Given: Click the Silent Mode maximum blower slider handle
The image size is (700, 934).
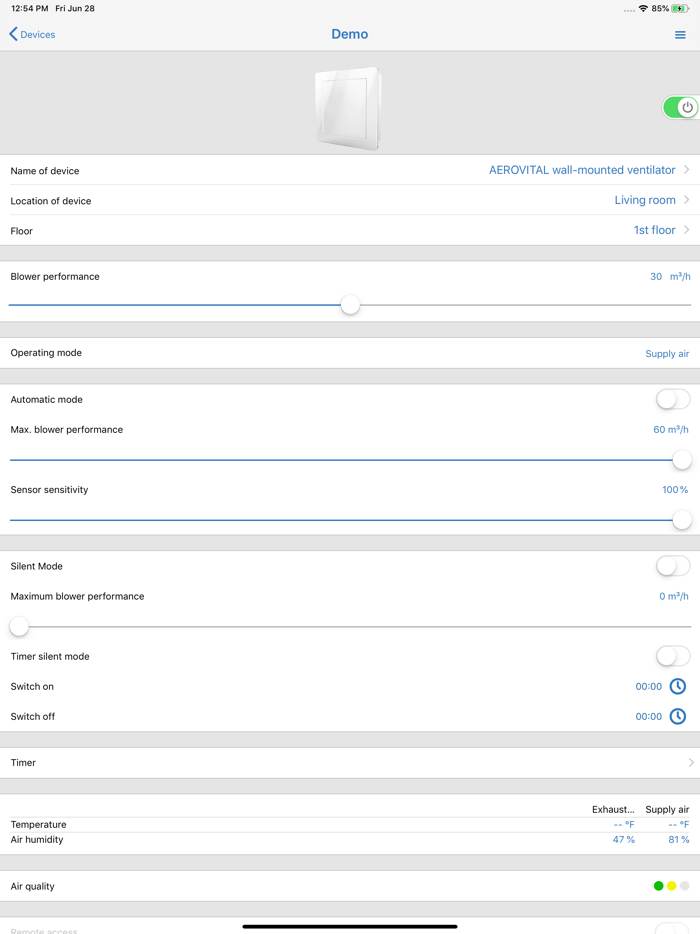Looking at the screenshot, I should pyautogui.click(x=19, y=627).
